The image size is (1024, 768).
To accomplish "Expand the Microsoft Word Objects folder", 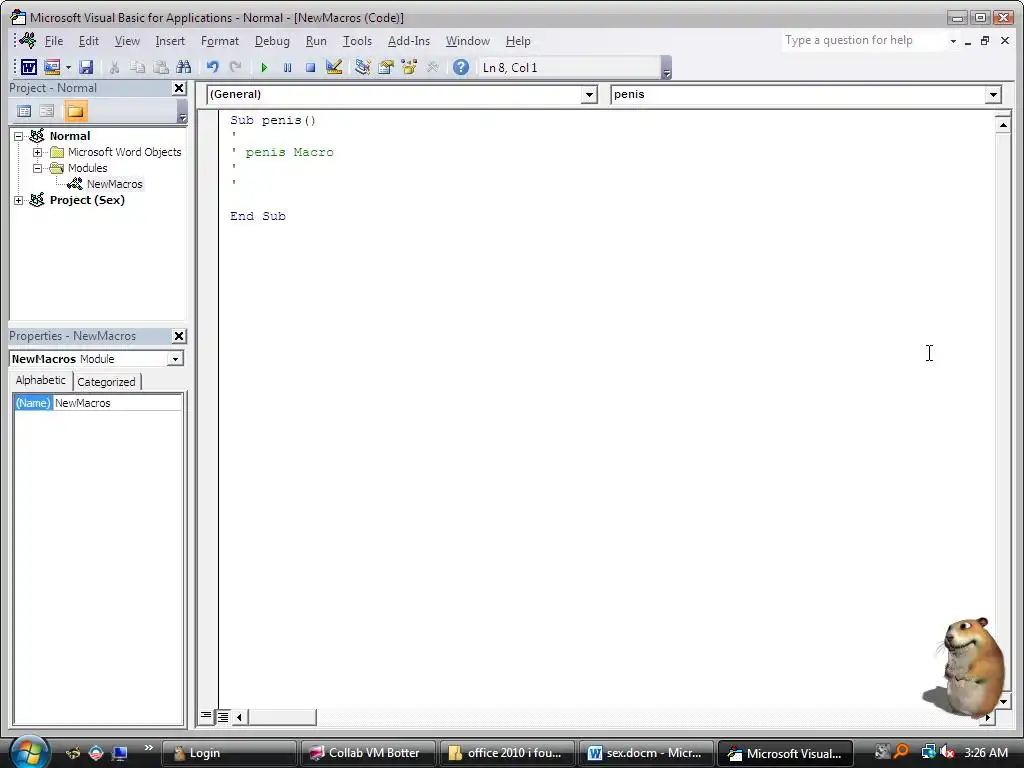I will (37, 152).
